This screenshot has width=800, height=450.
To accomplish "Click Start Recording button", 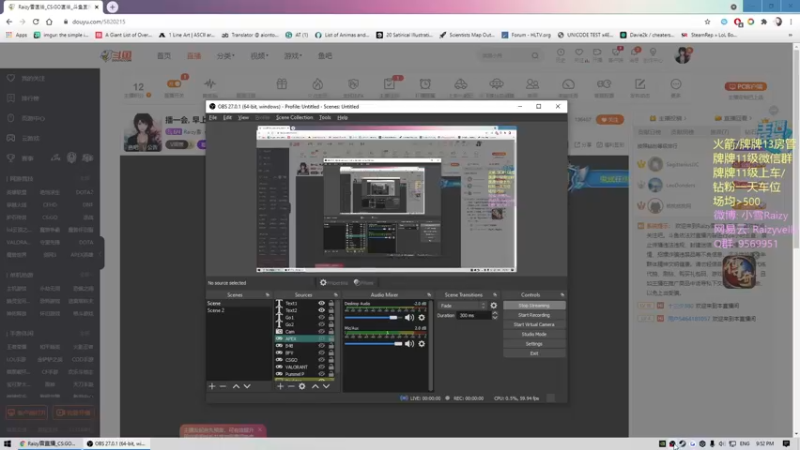I will (534, 315).
